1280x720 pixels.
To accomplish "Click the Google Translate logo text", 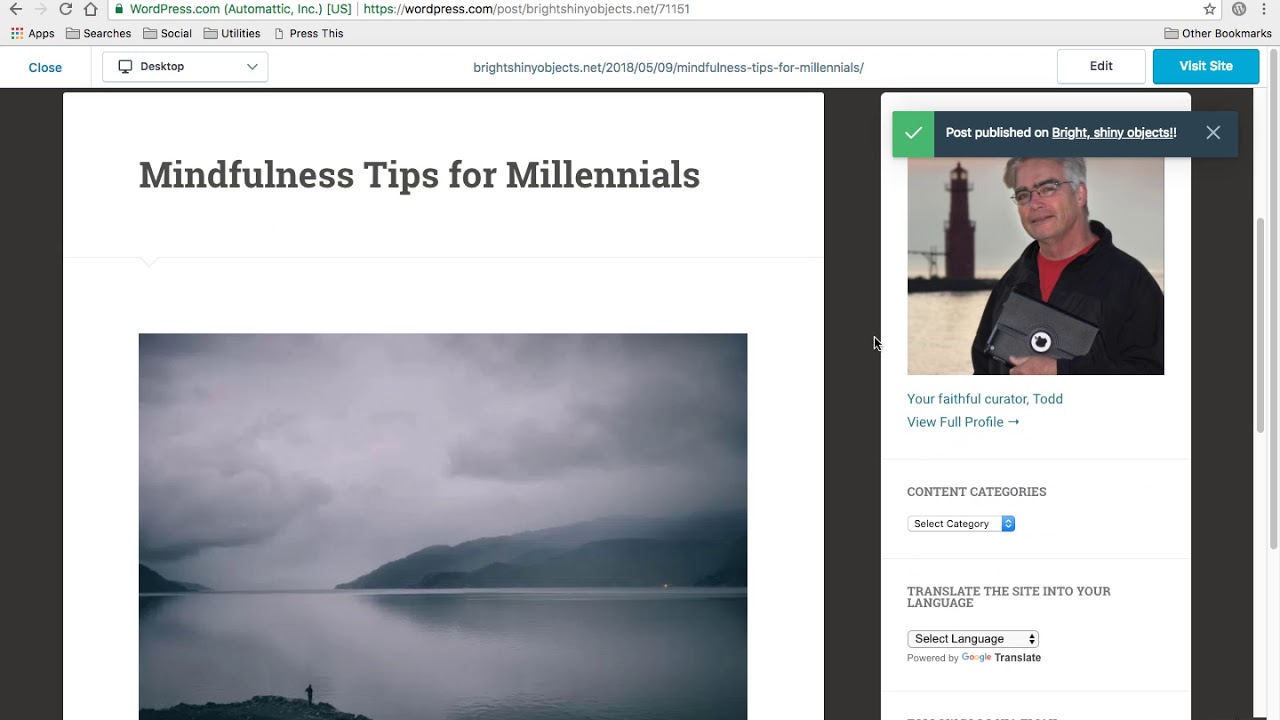I will pyautogui.click(x=1001, y=658).
